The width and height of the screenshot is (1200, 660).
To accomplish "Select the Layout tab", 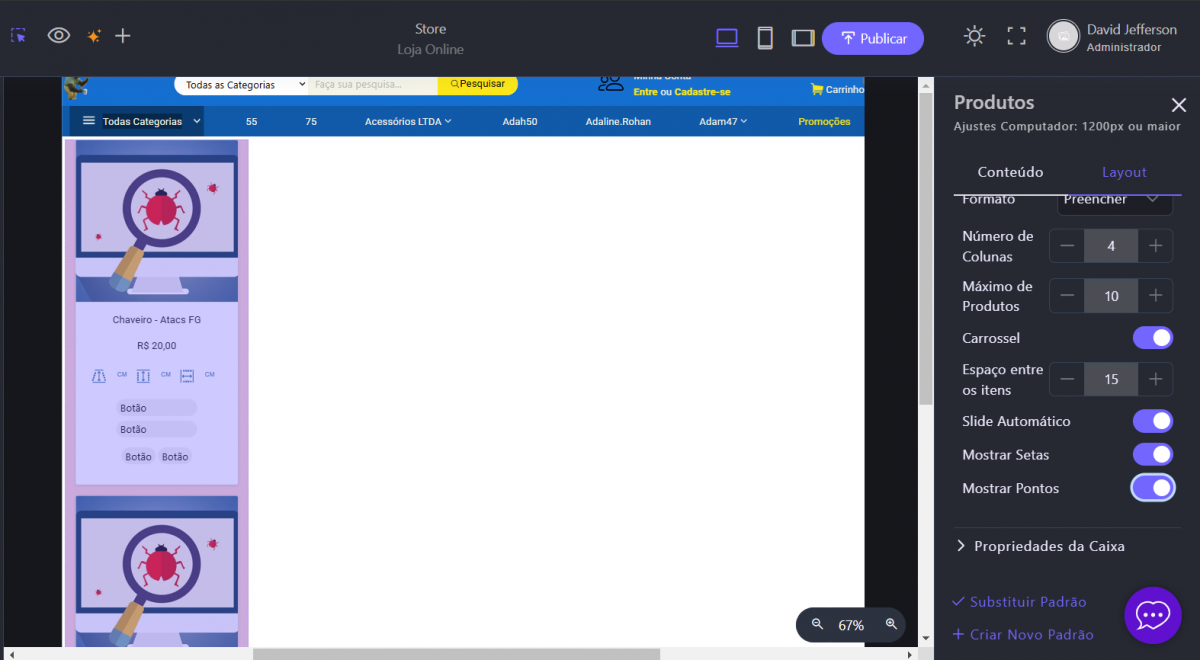I will pos(1124,172).
